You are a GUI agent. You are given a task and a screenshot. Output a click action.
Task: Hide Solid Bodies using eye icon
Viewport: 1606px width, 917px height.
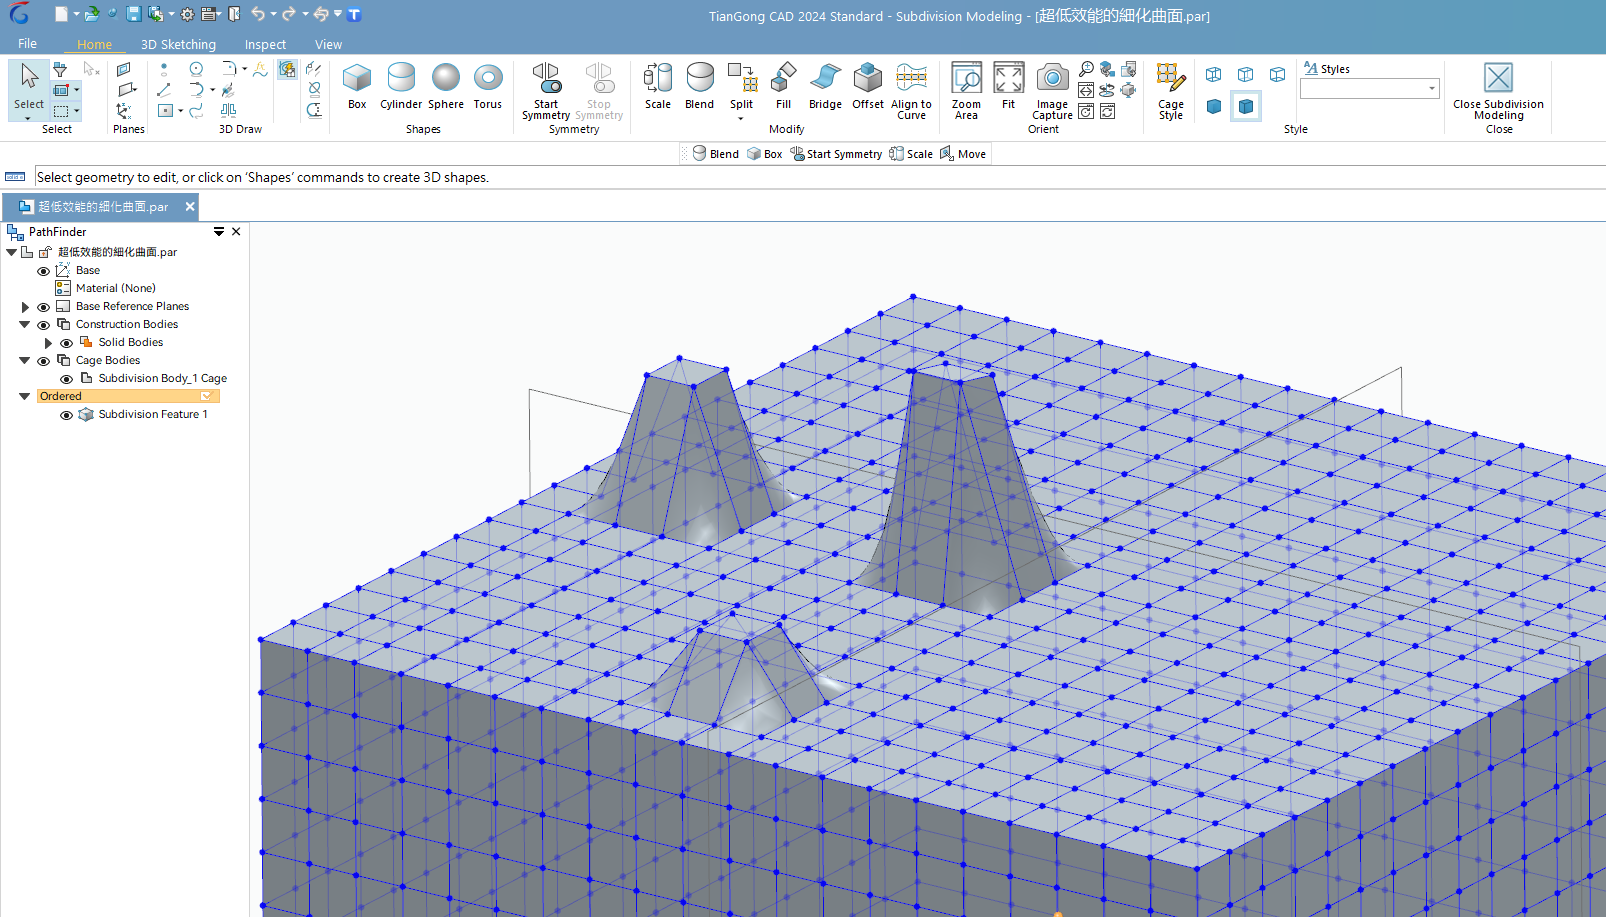click(66, 343)
